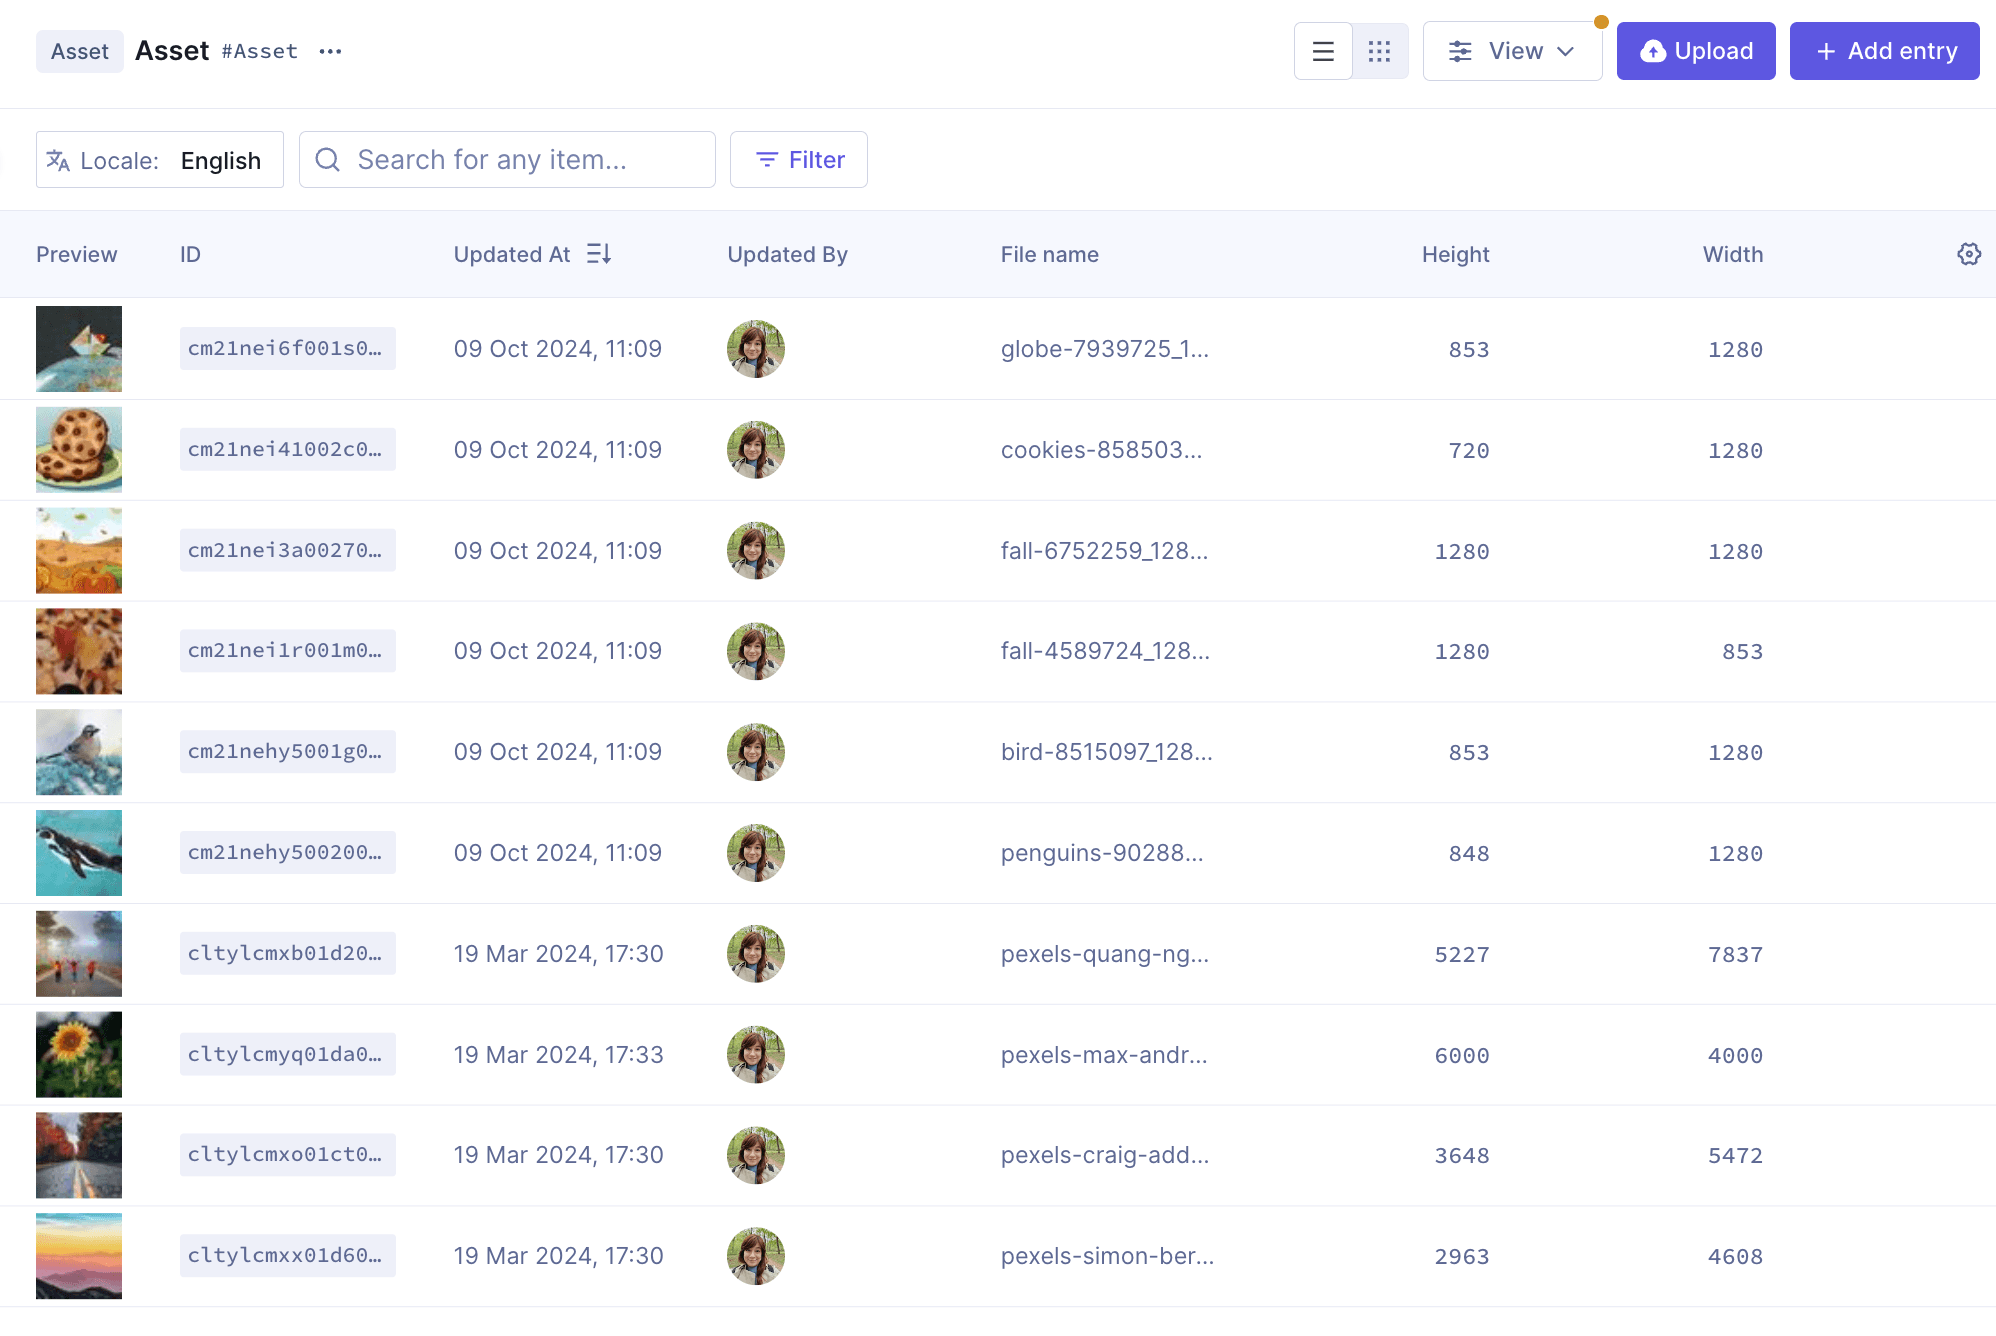Click the ID chip cltylcmxx01d60
This screenshot has width=1996, height=1336.
point(287,1255)
